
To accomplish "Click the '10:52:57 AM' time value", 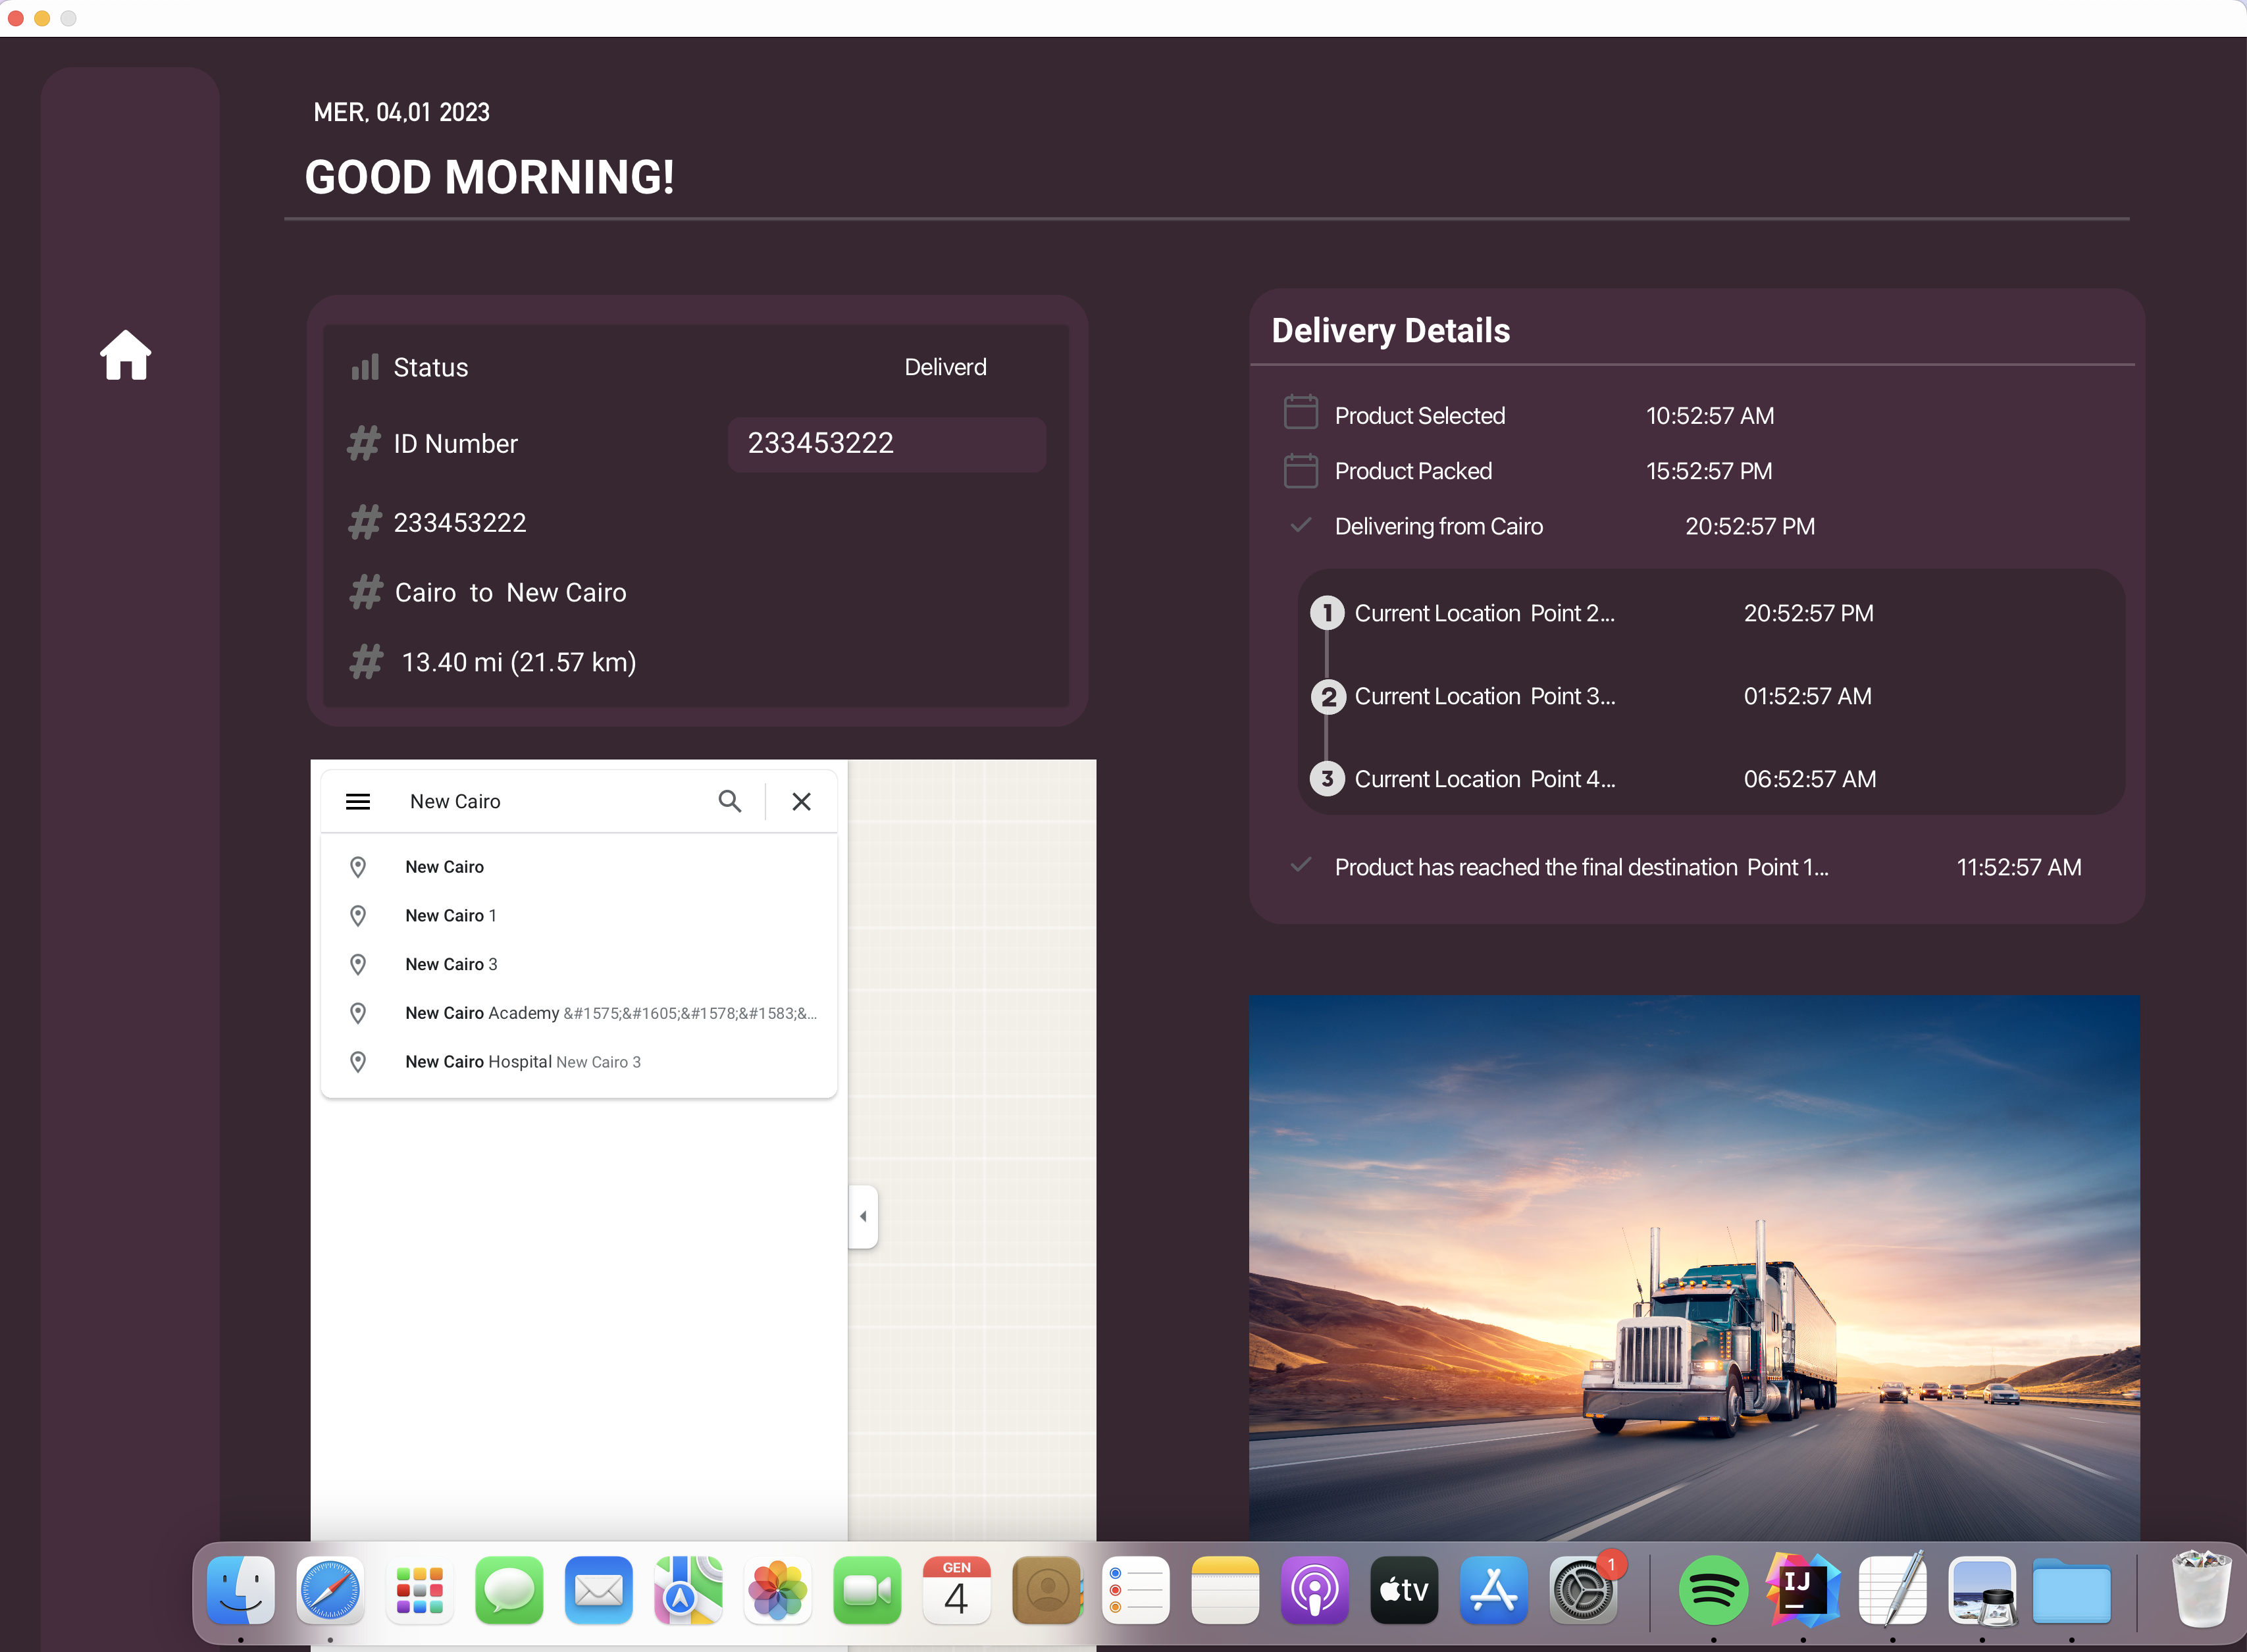I will click(1710, 416).
